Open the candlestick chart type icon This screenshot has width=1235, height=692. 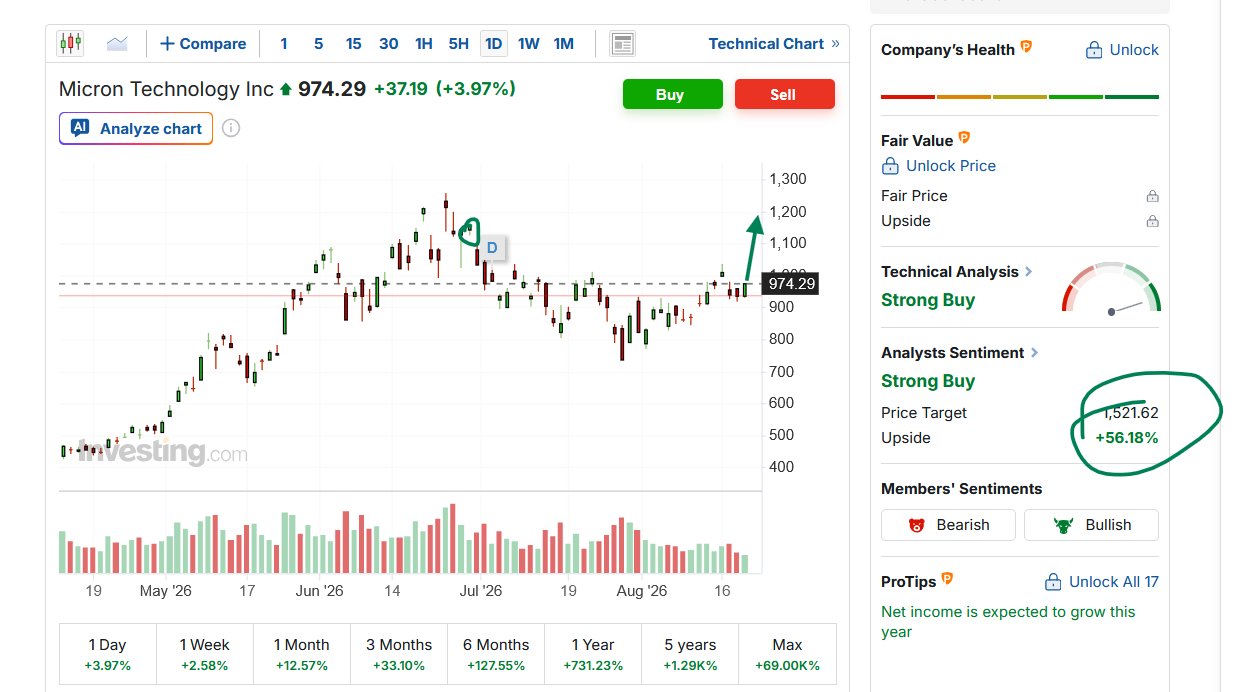click(x=70, y=43)
